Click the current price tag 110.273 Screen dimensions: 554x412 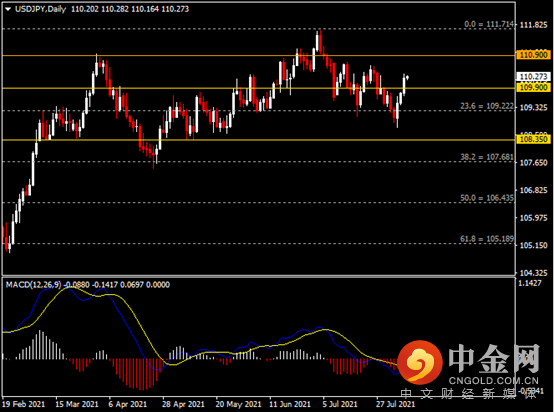[x=534, y=77]
